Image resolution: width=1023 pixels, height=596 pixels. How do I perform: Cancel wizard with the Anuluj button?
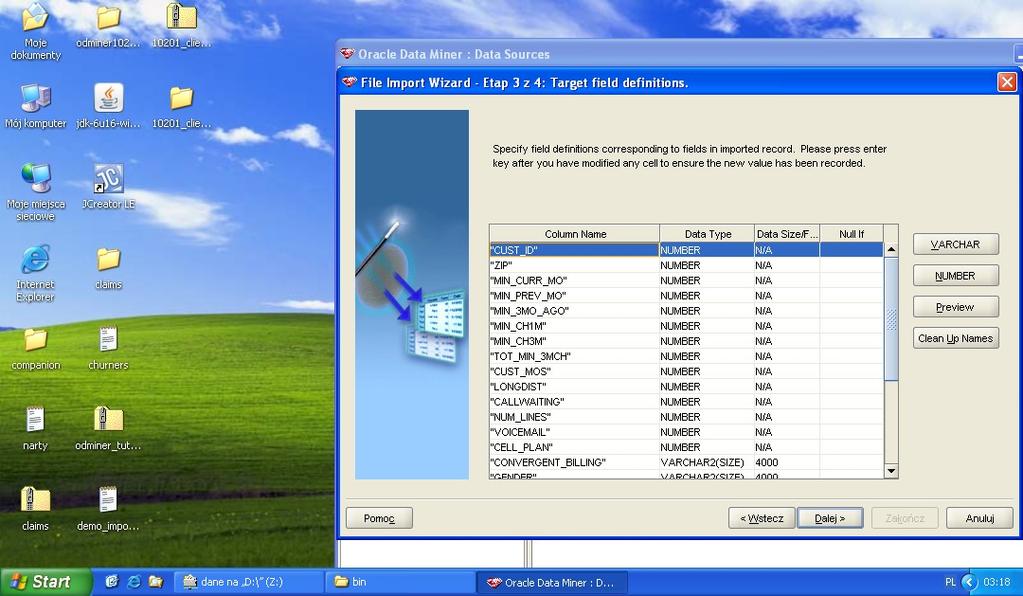point(980,518)
